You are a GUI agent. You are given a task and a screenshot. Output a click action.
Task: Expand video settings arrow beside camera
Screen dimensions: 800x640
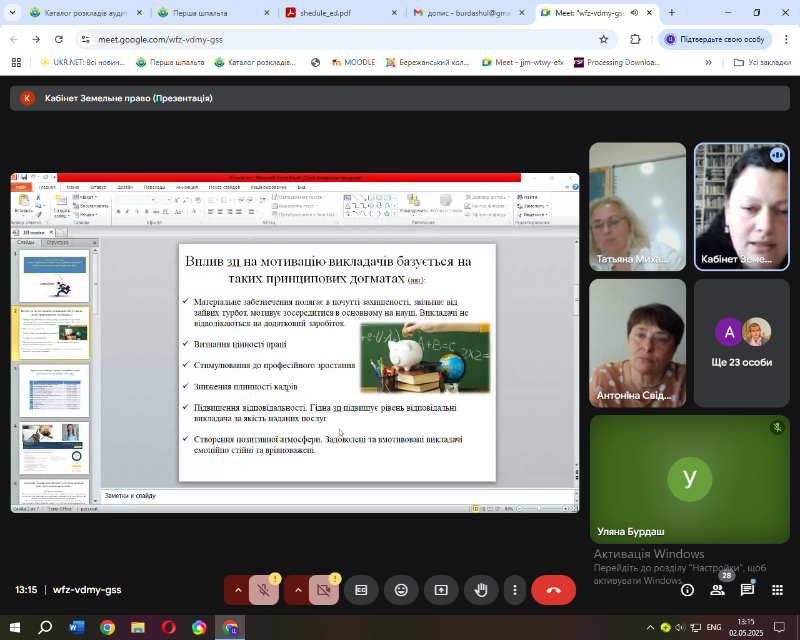pyautogui.click(x=298, y=590)
